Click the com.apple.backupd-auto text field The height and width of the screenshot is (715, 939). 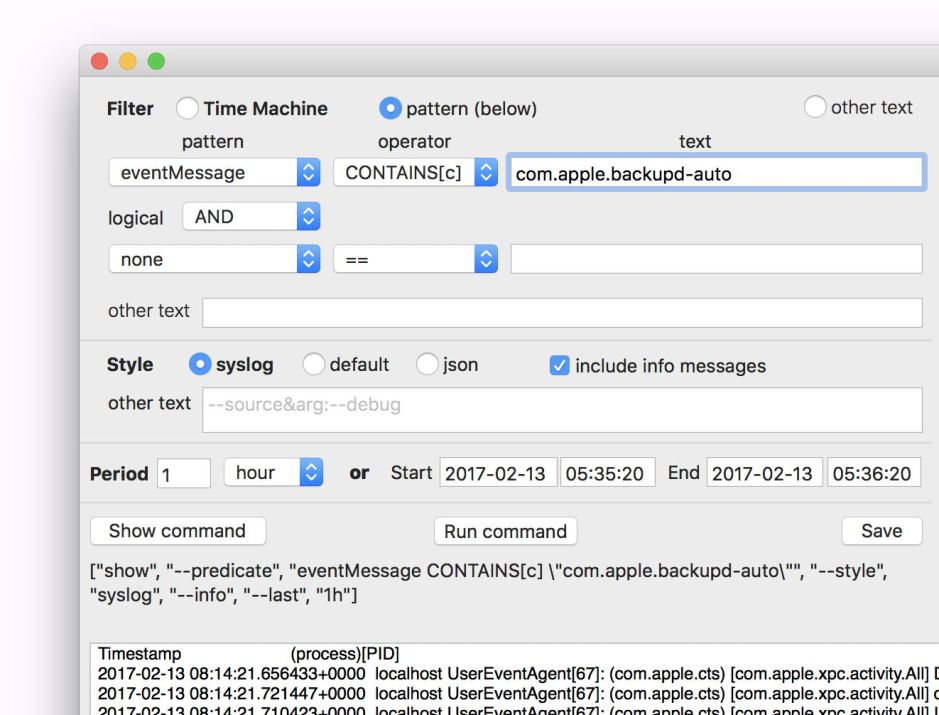tap(716, 173)
